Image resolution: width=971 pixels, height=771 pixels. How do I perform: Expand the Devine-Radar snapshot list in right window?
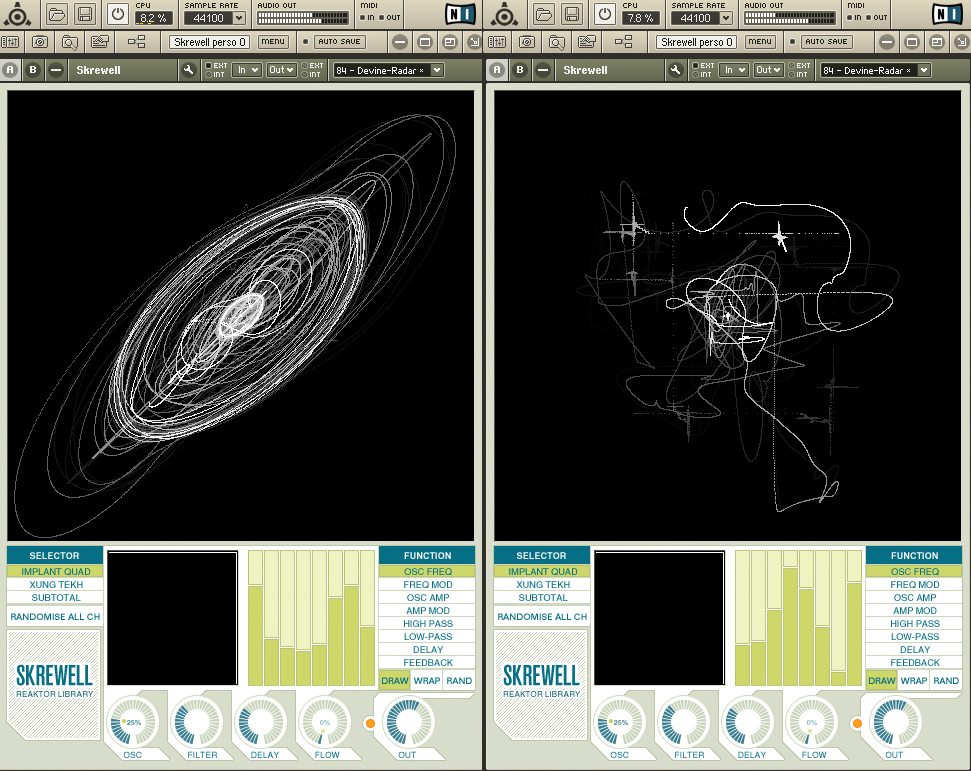point(924,70)
